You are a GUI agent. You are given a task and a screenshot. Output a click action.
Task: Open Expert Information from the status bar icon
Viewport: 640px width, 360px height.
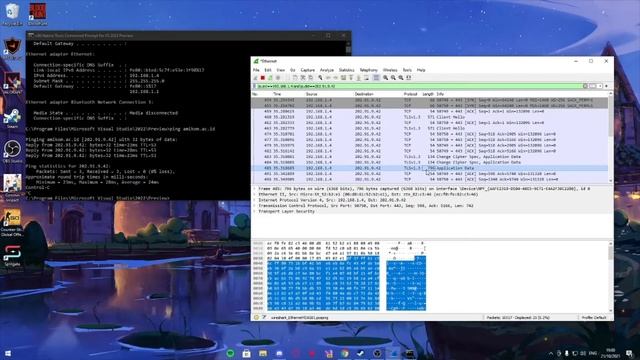click(x=256, y=317)
